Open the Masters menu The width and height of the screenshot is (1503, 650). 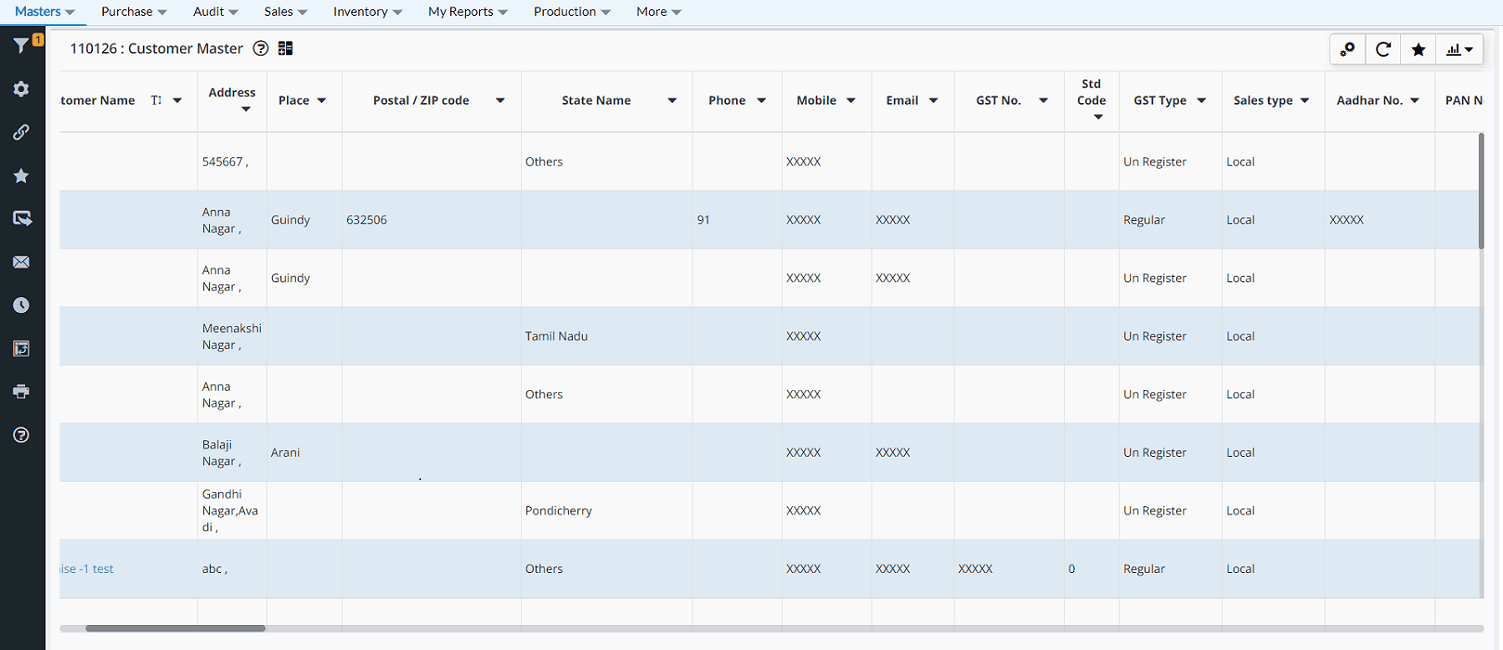pyautogui.click(x=45, y=12)
